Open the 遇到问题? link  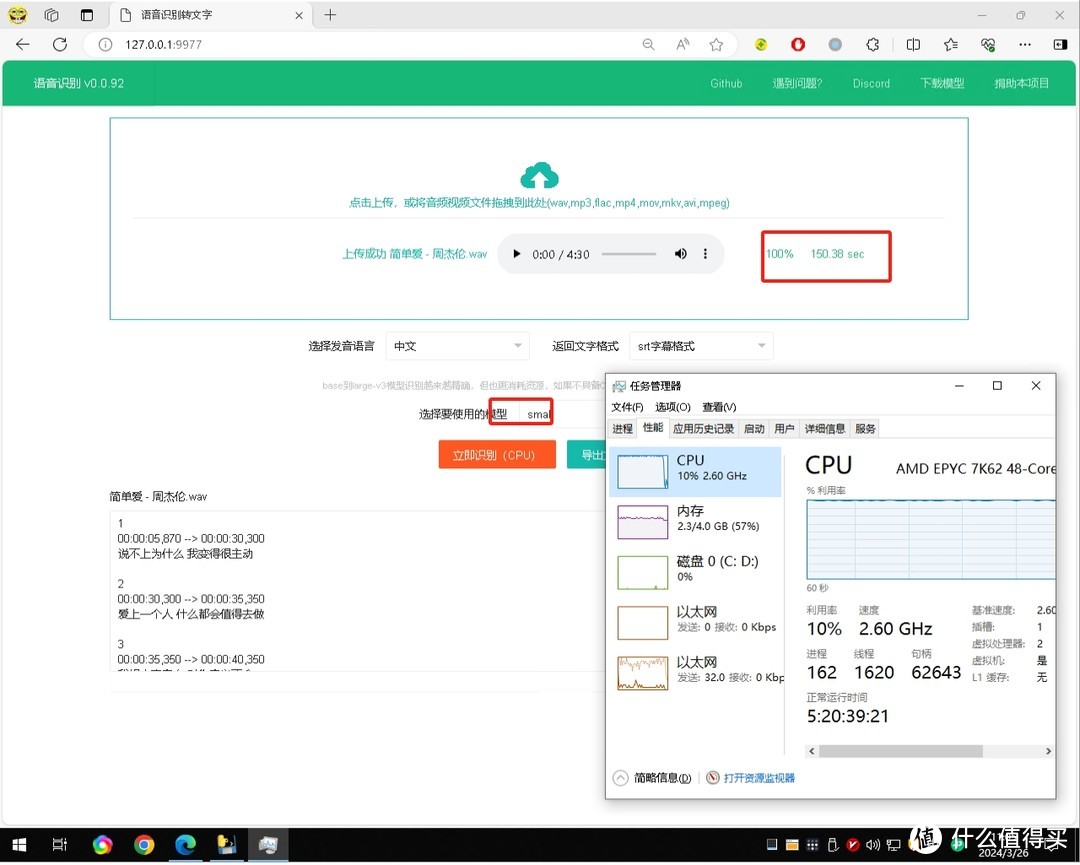pos(797,83)
